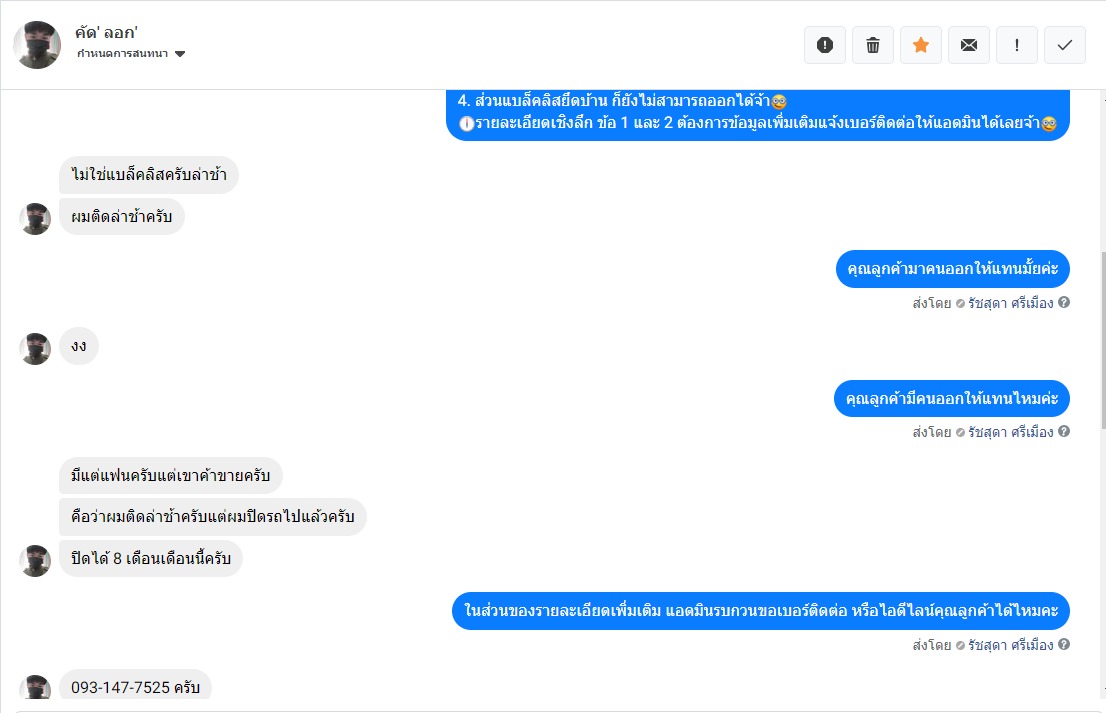Delete conversation using trash can icon
Screen dimensions: 1106x713
pos(873,45)
